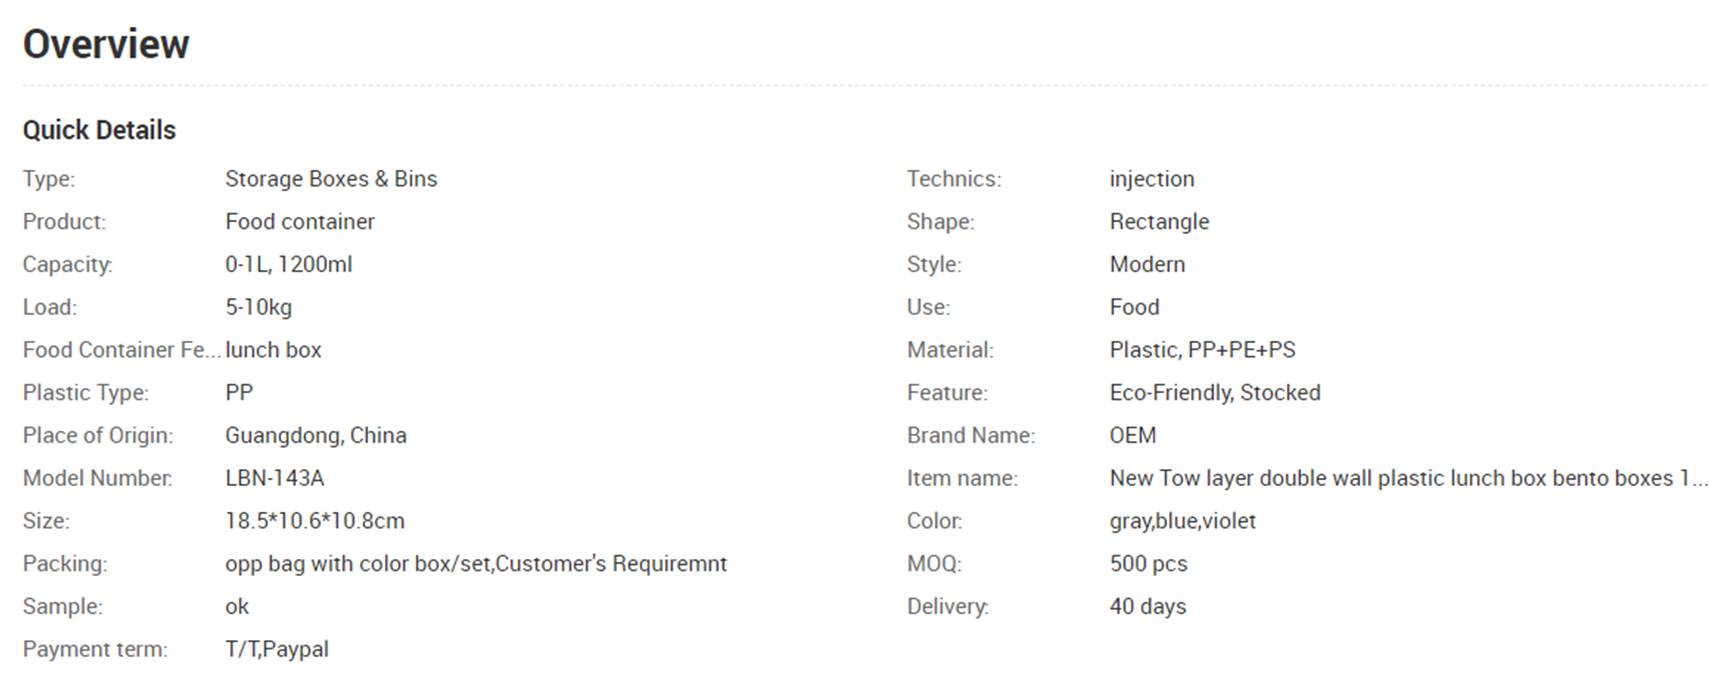This screenshot has width=1710, height=682.
Task: Click the Overview heading
Action: [106, 44]
